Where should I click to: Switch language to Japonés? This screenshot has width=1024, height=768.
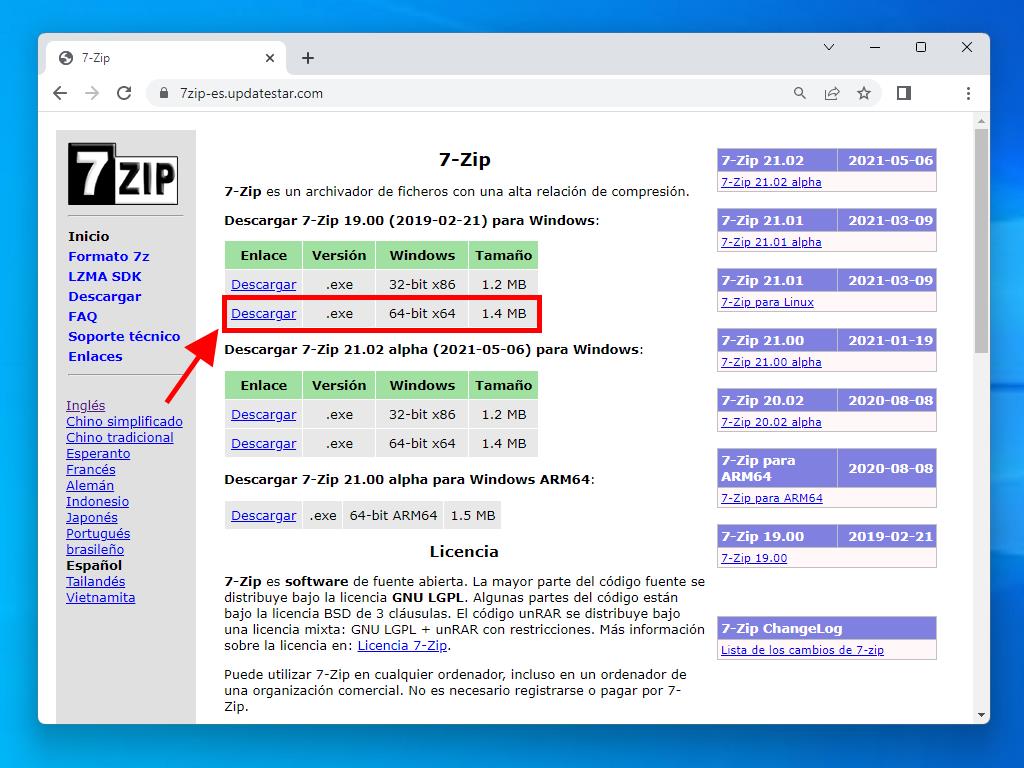pos(92,517)
